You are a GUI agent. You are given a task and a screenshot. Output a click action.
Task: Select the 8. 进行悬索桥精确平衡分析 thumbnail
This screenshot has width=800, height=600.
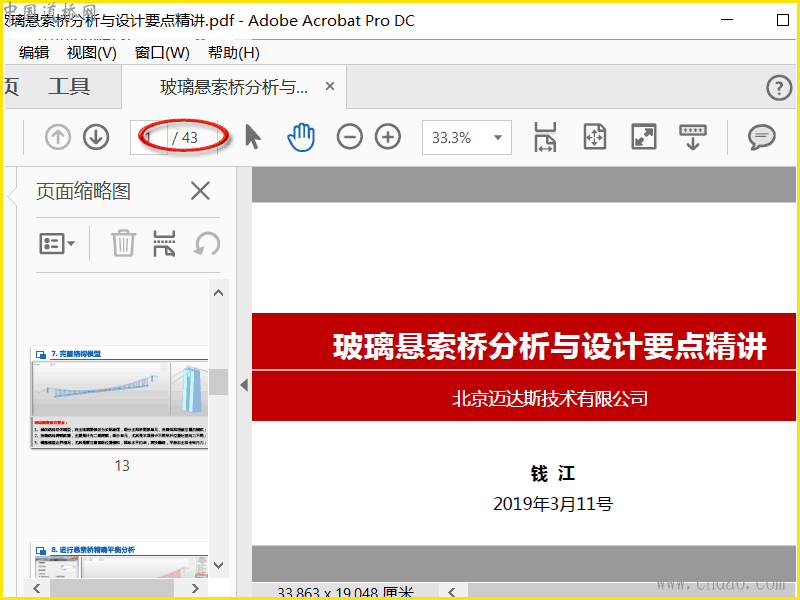(x=119, y=560)
